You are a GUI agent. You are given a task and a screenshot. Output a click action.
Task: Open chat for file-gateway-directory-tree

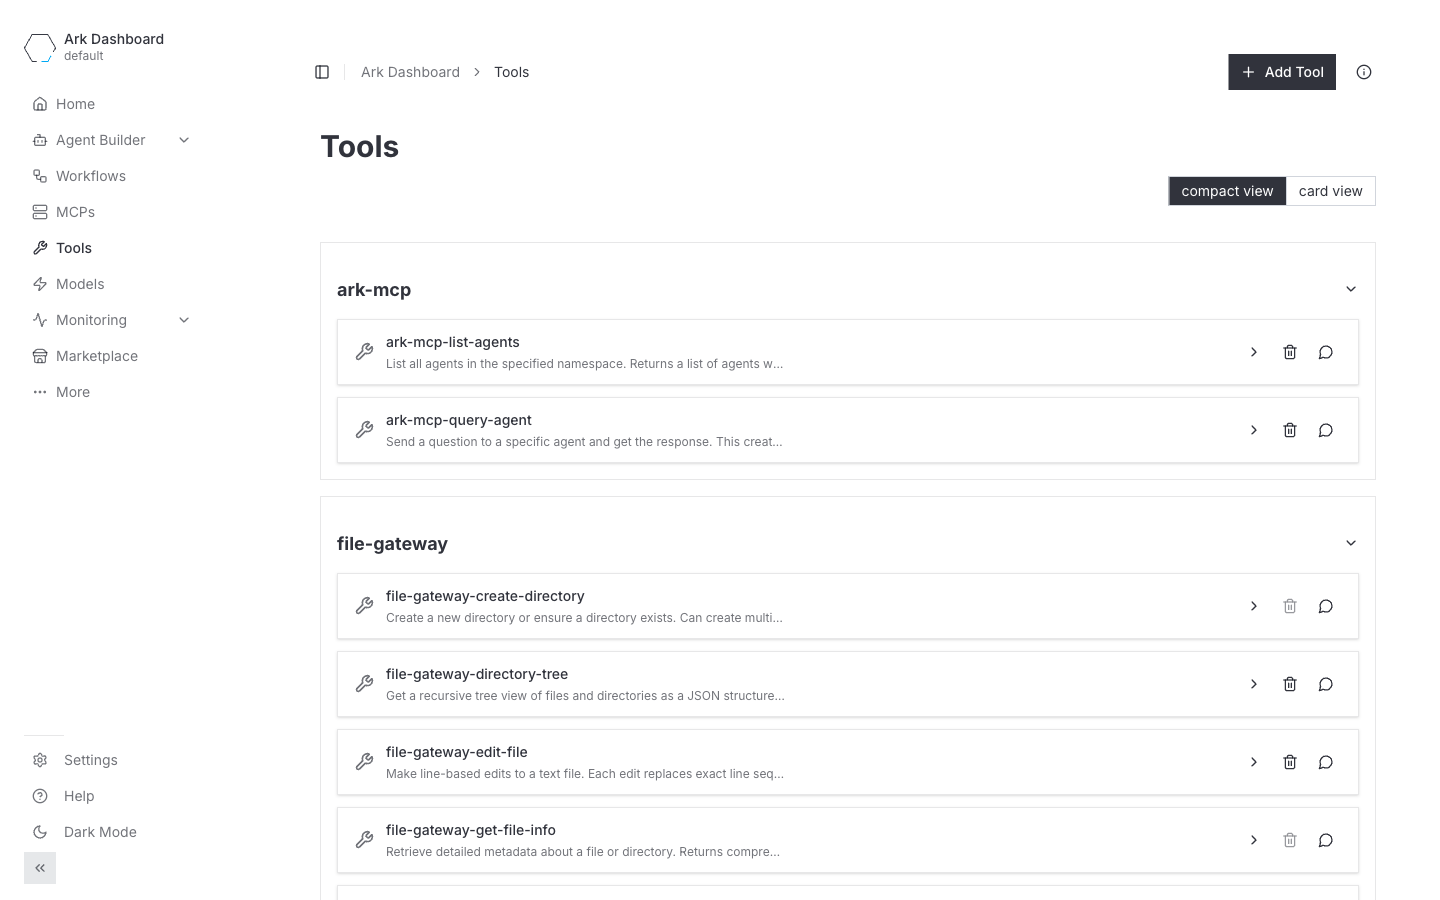point(1326,684)
